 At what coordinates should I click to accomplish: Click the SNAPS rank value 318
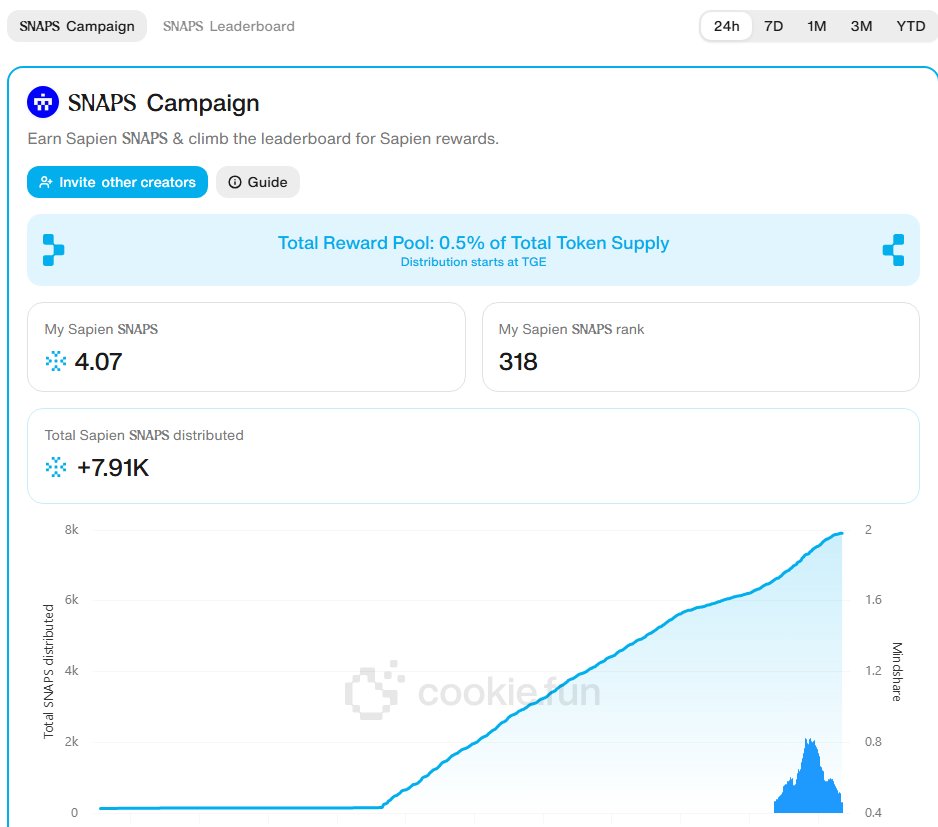tap(518, 361)
